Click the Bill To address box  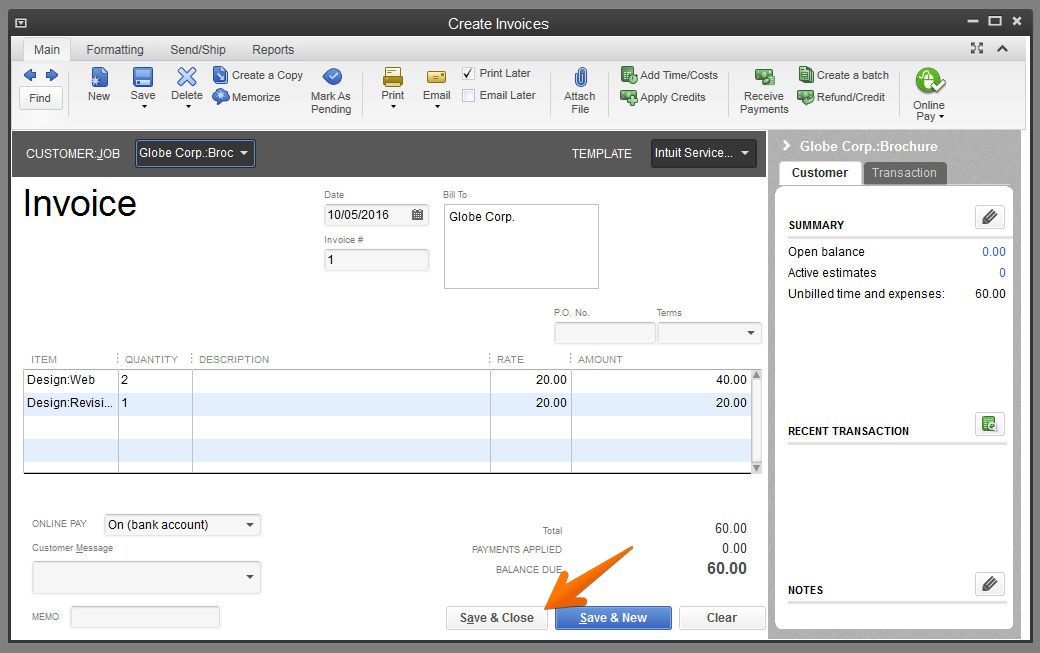click(x=521, y=247)
